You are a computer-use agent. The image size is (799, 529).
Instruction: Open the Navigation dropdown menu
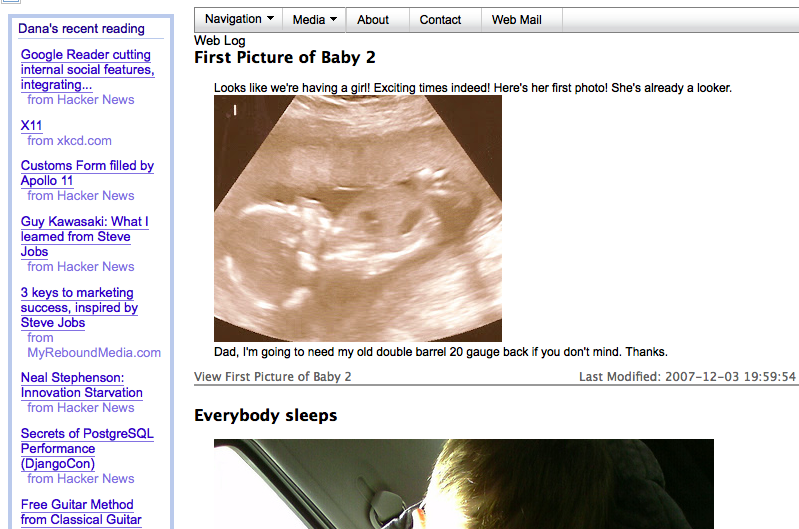[x=238, y=20]
